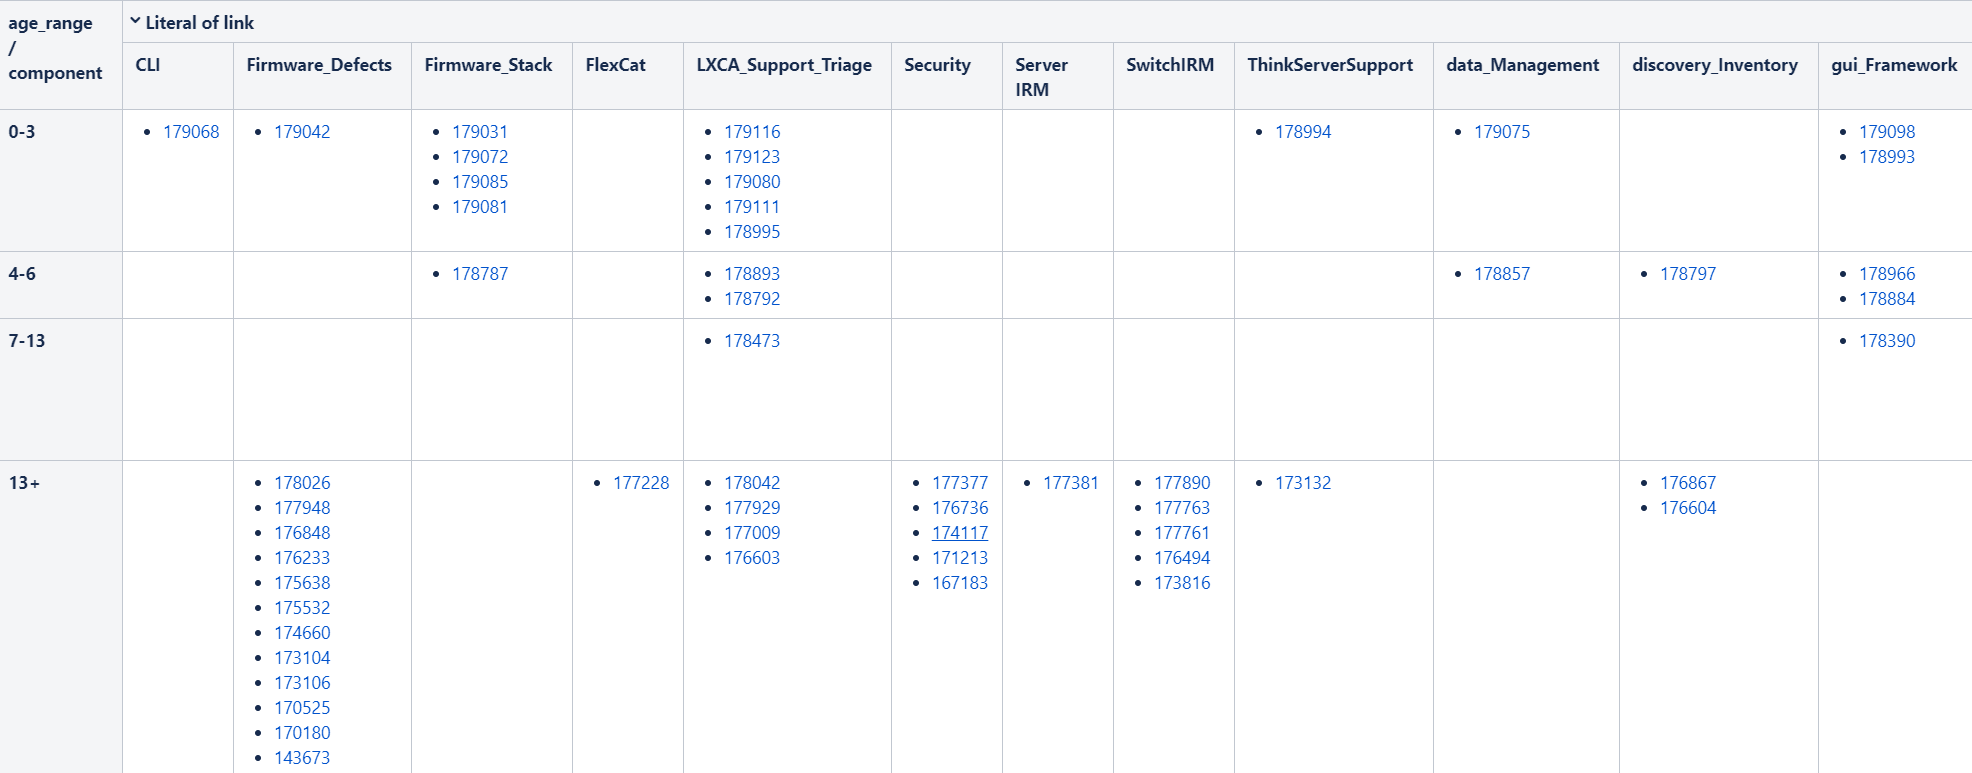The height and width of the screenshot is (773, 1972).
Task: Open issue 177381 under Server IRM
Action: pyautogui.click(x=1067, y=482)
